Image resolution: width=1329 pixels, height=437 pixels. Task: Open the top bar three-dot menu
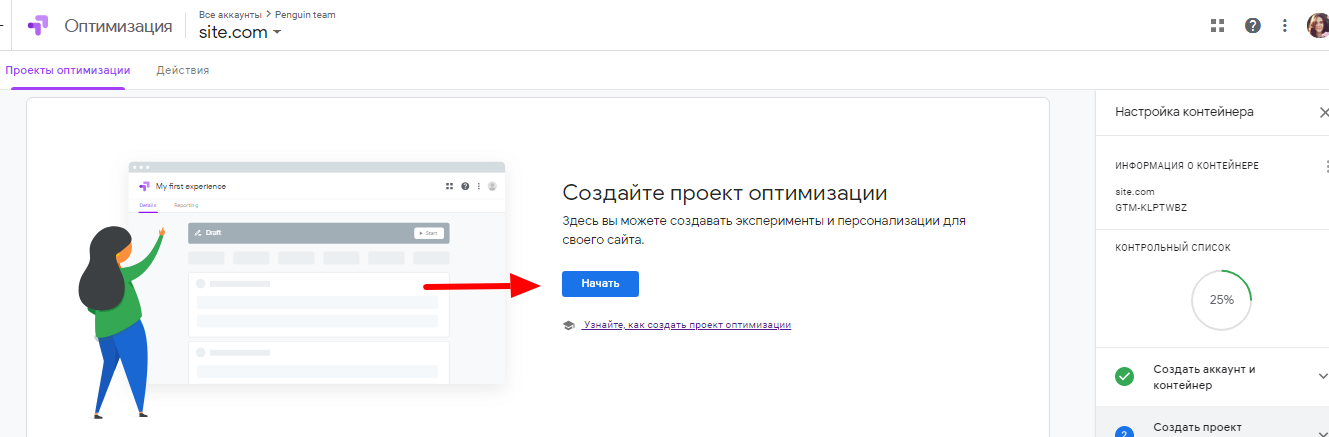pyautogui.click(x=1285, y=26)
